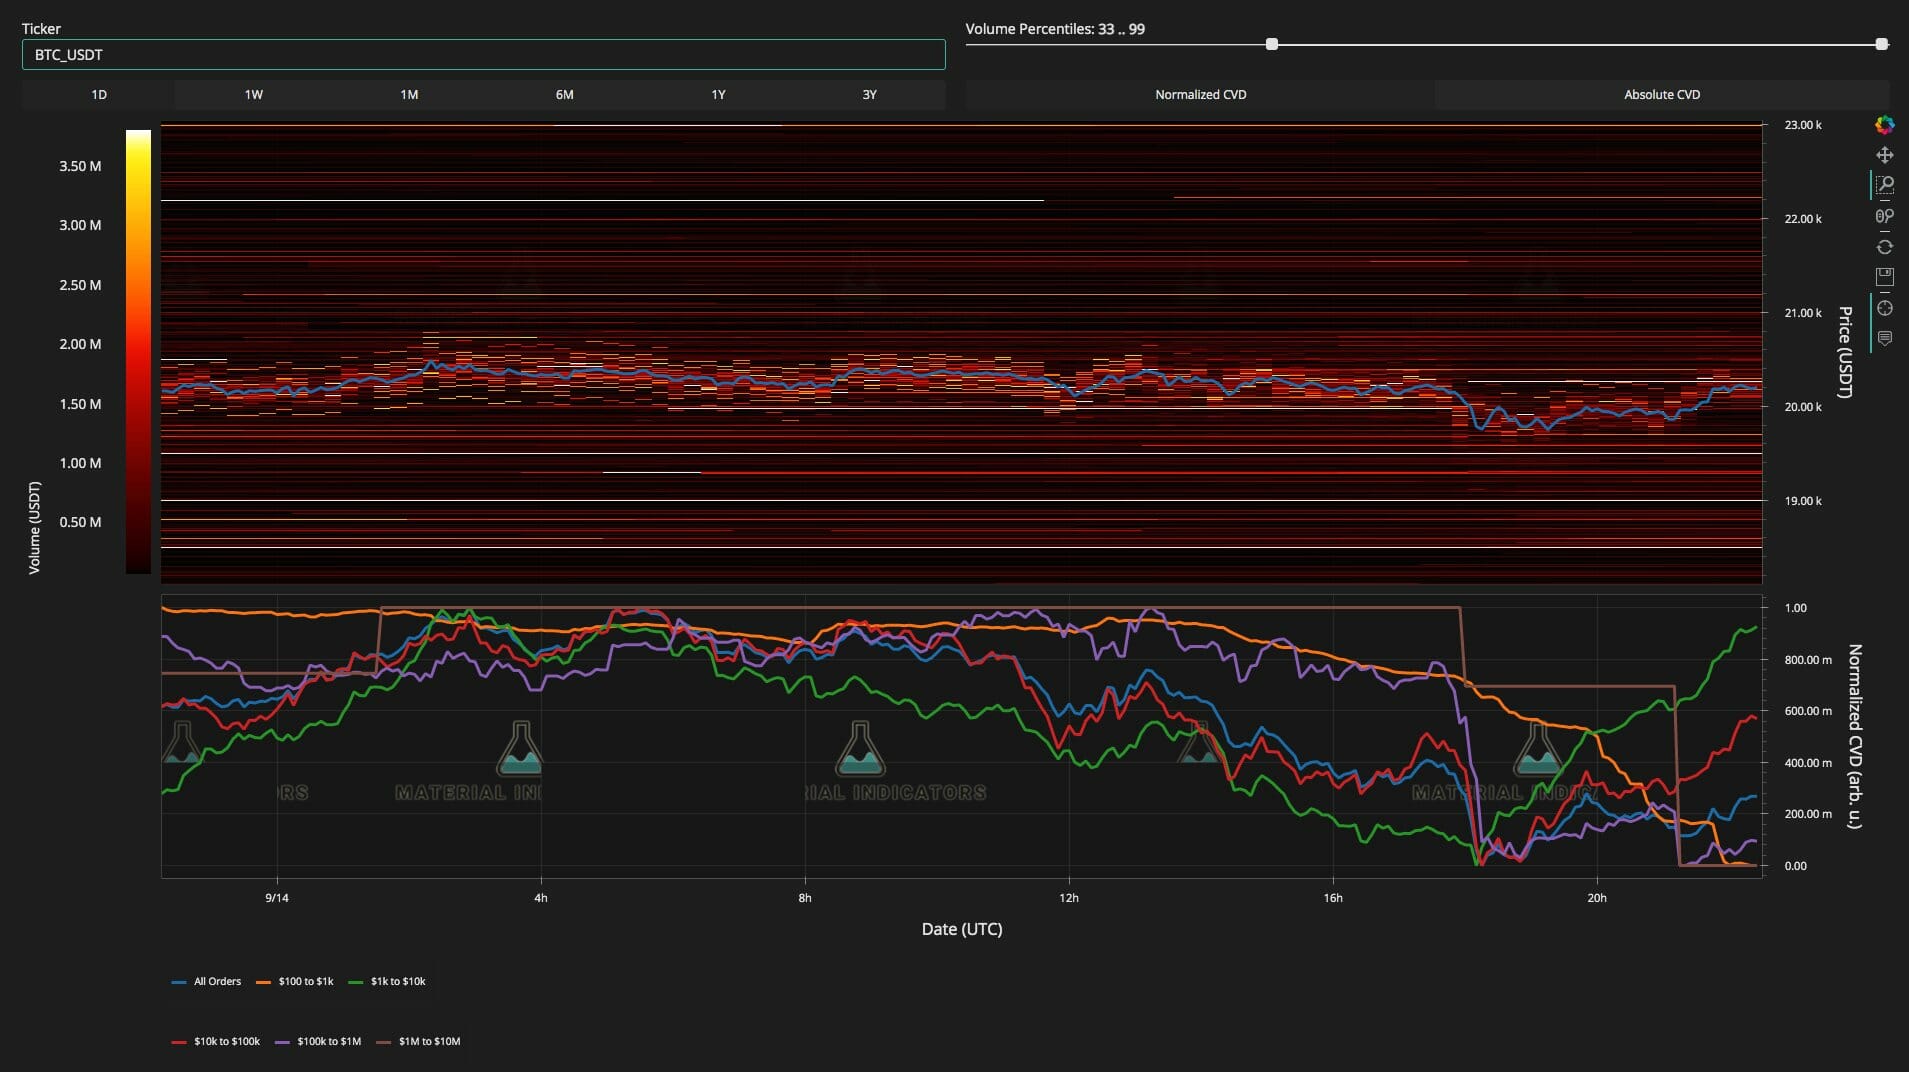This screenshot has height=1072, width=1909.
Task: Open the Bokeh logo link
Action: pos(1884,125)
